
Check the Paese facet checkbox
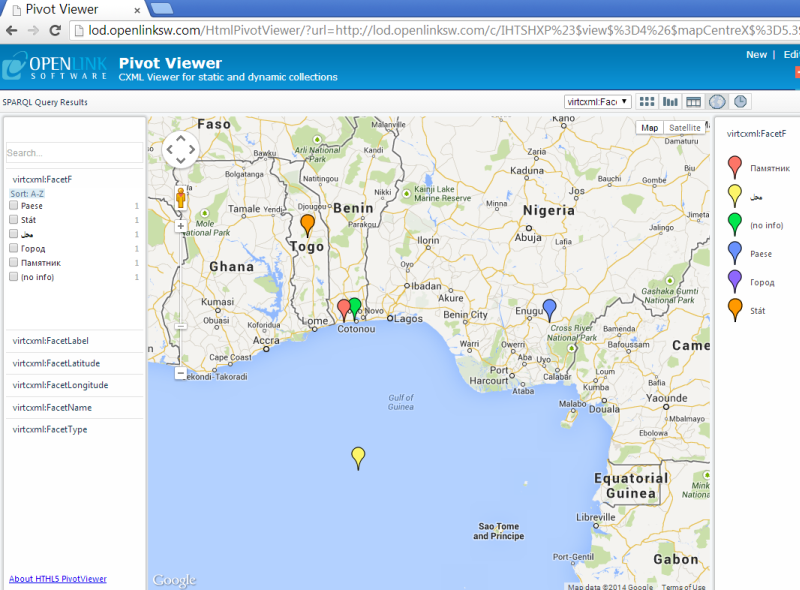click(13, 205)
